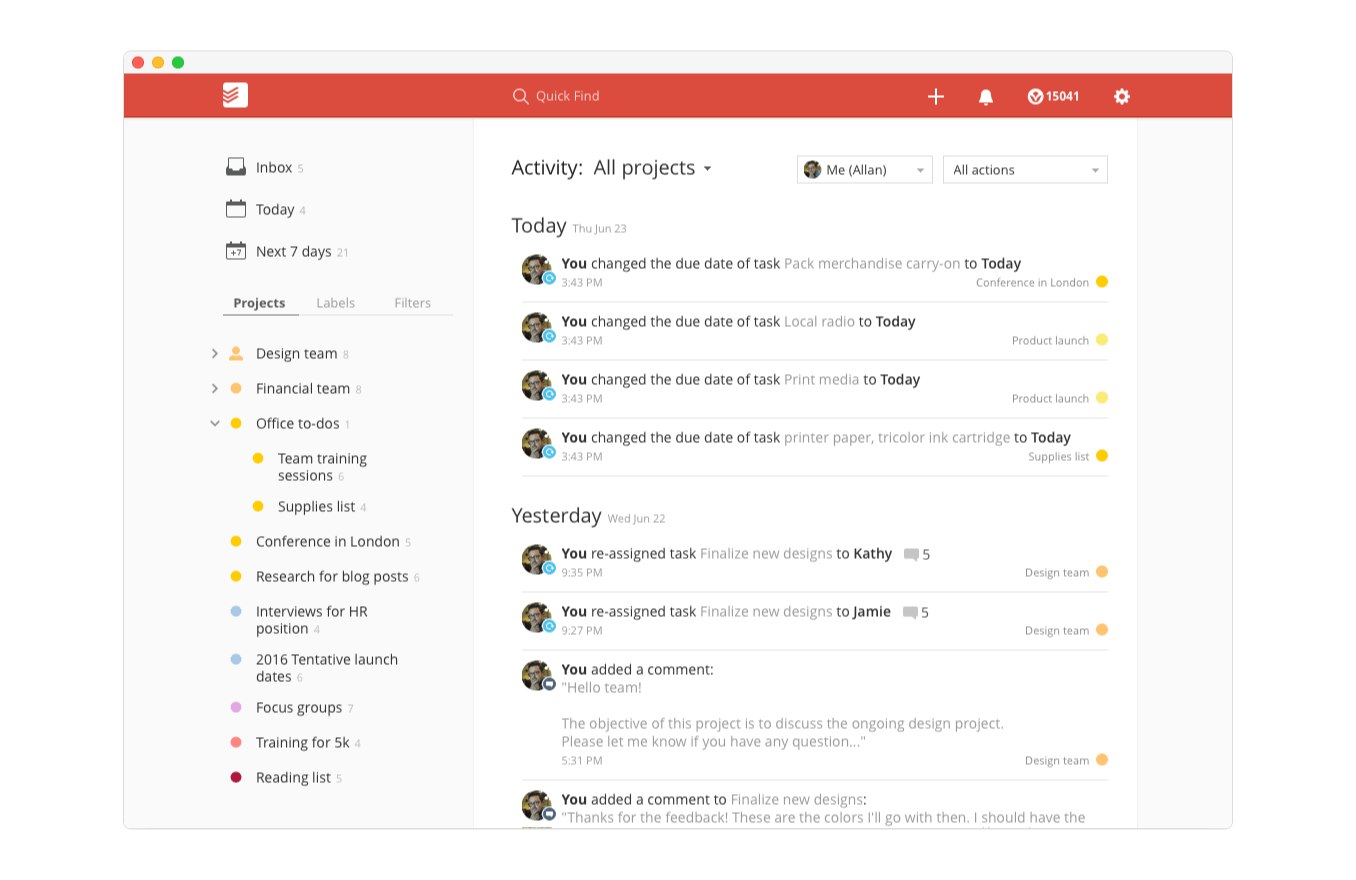Open notifications bell icon
Screen dimensions: 1356x880
click(x=986, y=97)
